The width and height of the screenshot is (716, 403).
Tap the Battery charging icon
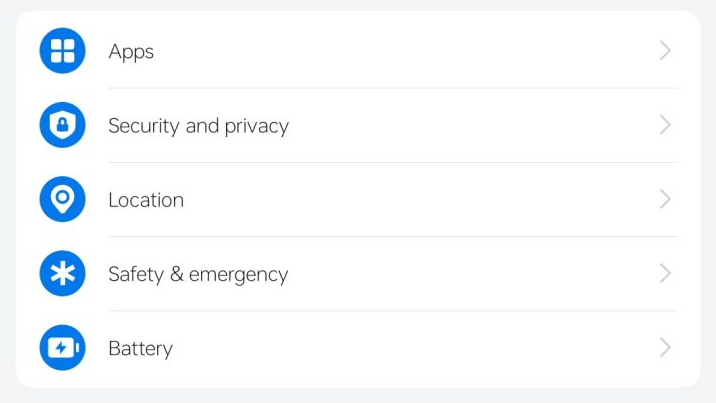point(62,348)
